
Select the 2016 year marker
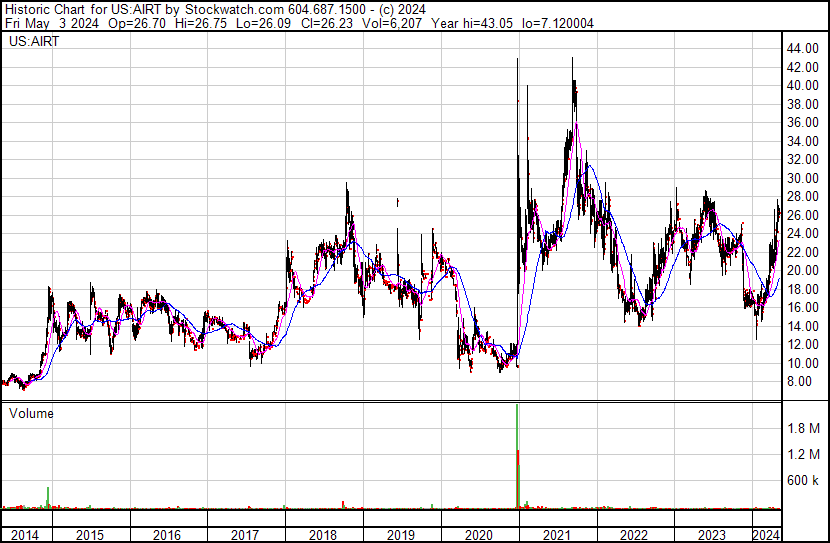coord(167,535)
